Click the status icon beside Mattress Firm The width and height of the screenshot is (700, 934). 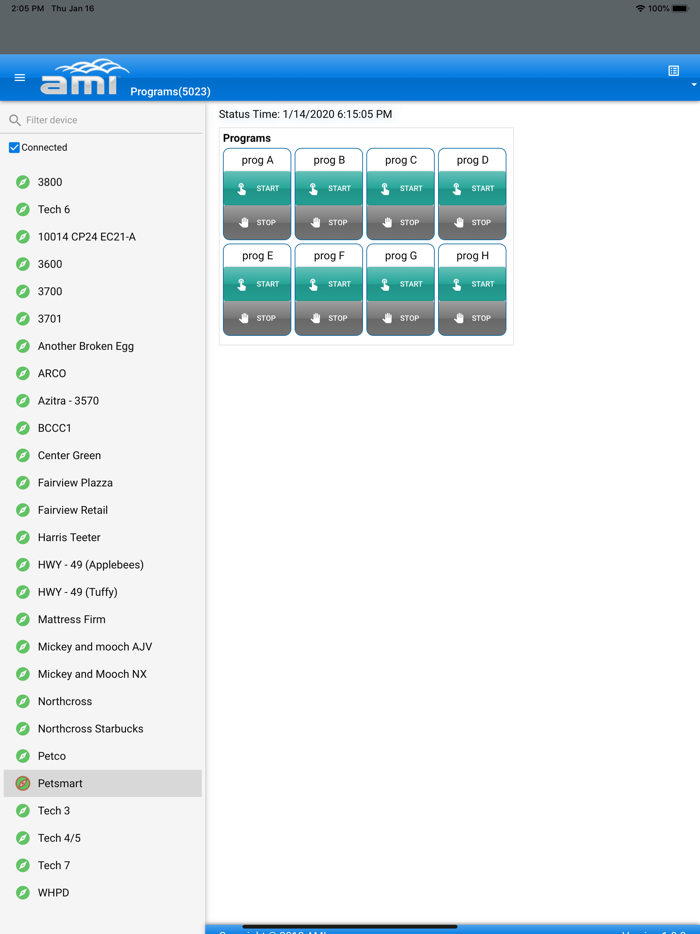click(23, 619)
